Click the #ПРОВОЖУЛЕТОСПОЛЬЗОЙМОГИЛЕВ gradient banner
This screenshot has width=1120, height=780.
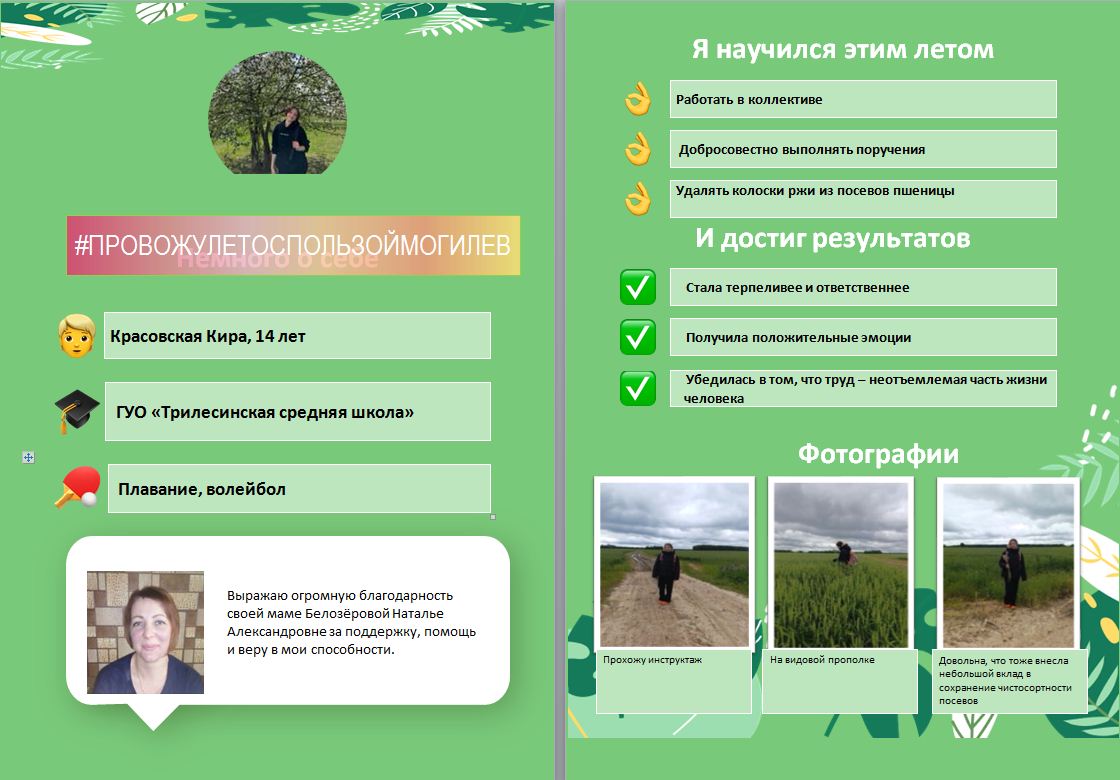point(294,245)
